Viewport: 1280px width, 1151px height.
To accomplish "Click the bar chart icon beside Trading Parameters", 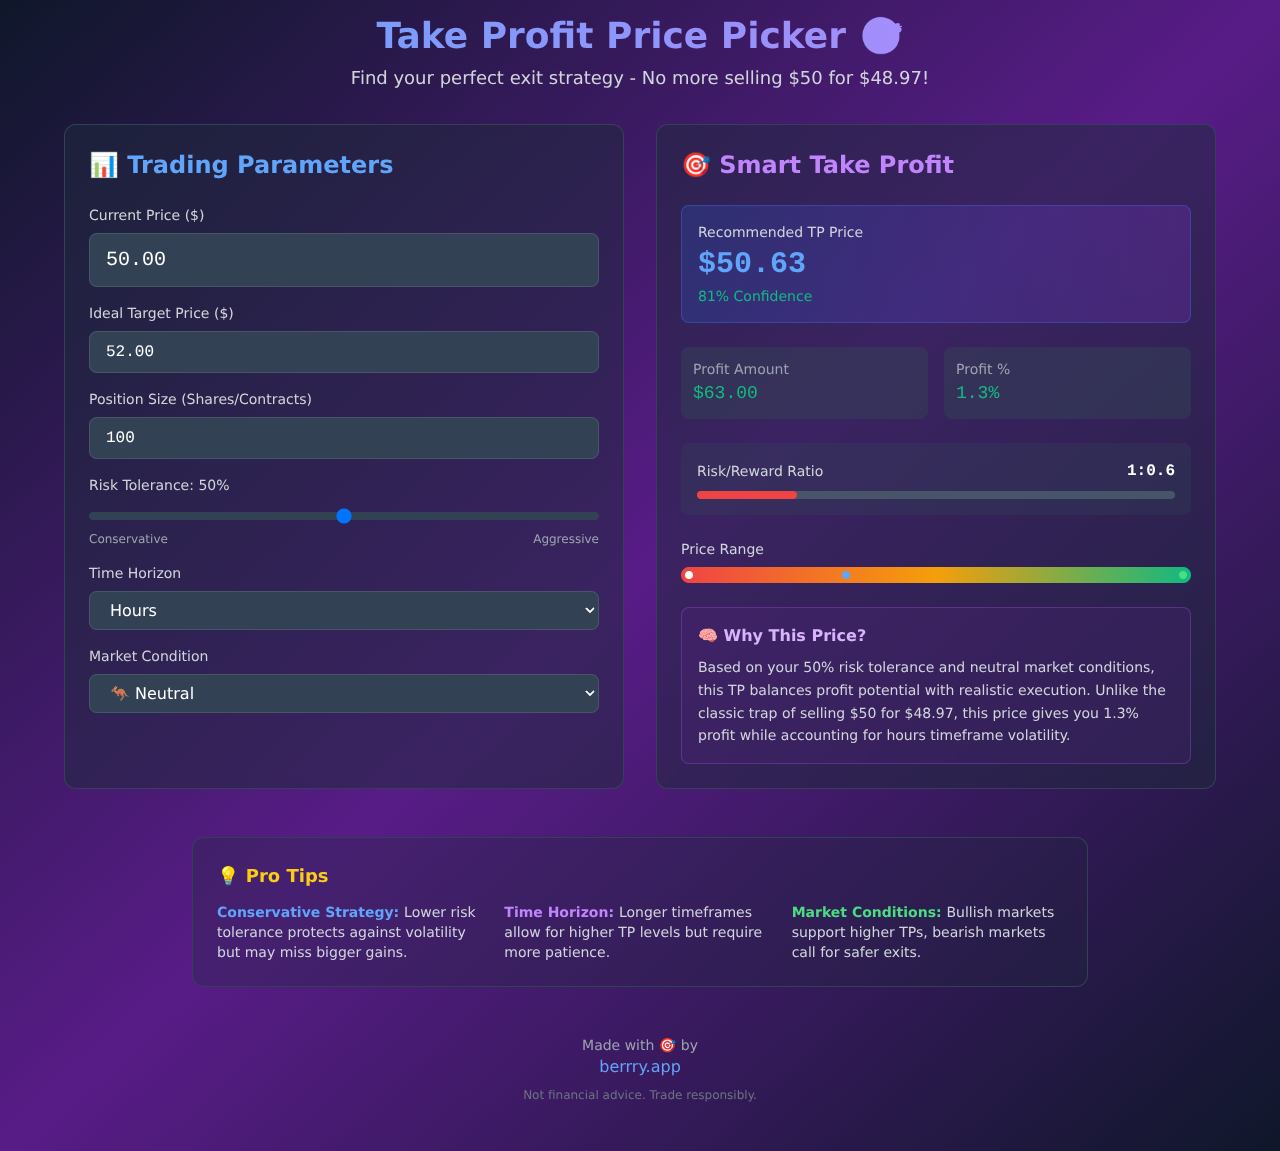I will [x=103, y=165].
